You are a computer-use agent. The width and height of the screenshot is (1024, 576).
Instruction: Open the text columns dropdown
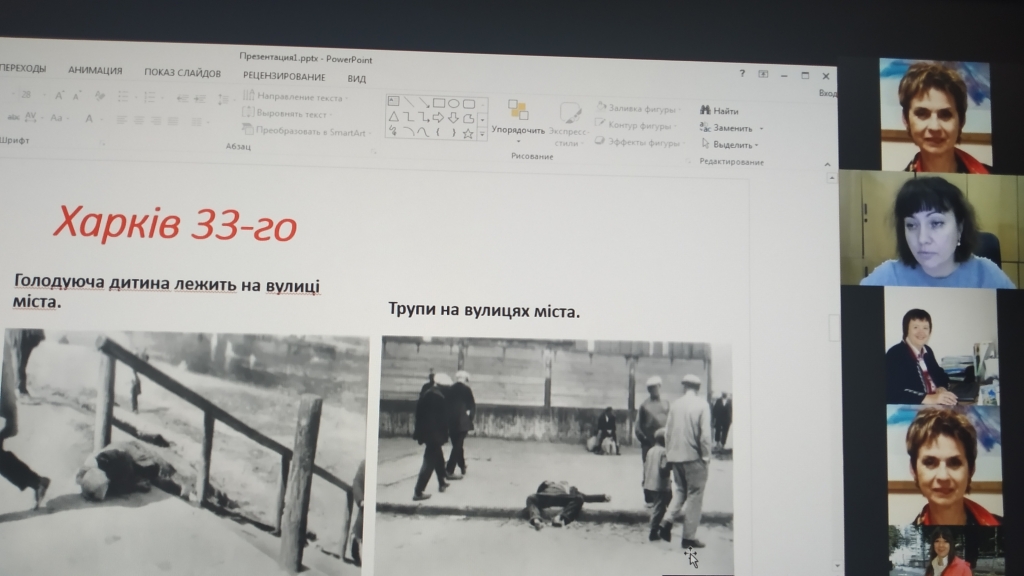tap(199, 121)
